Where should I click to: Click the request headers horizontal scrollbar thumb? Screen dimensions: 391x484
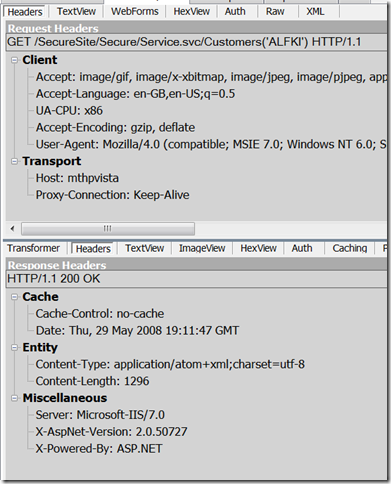108,229
